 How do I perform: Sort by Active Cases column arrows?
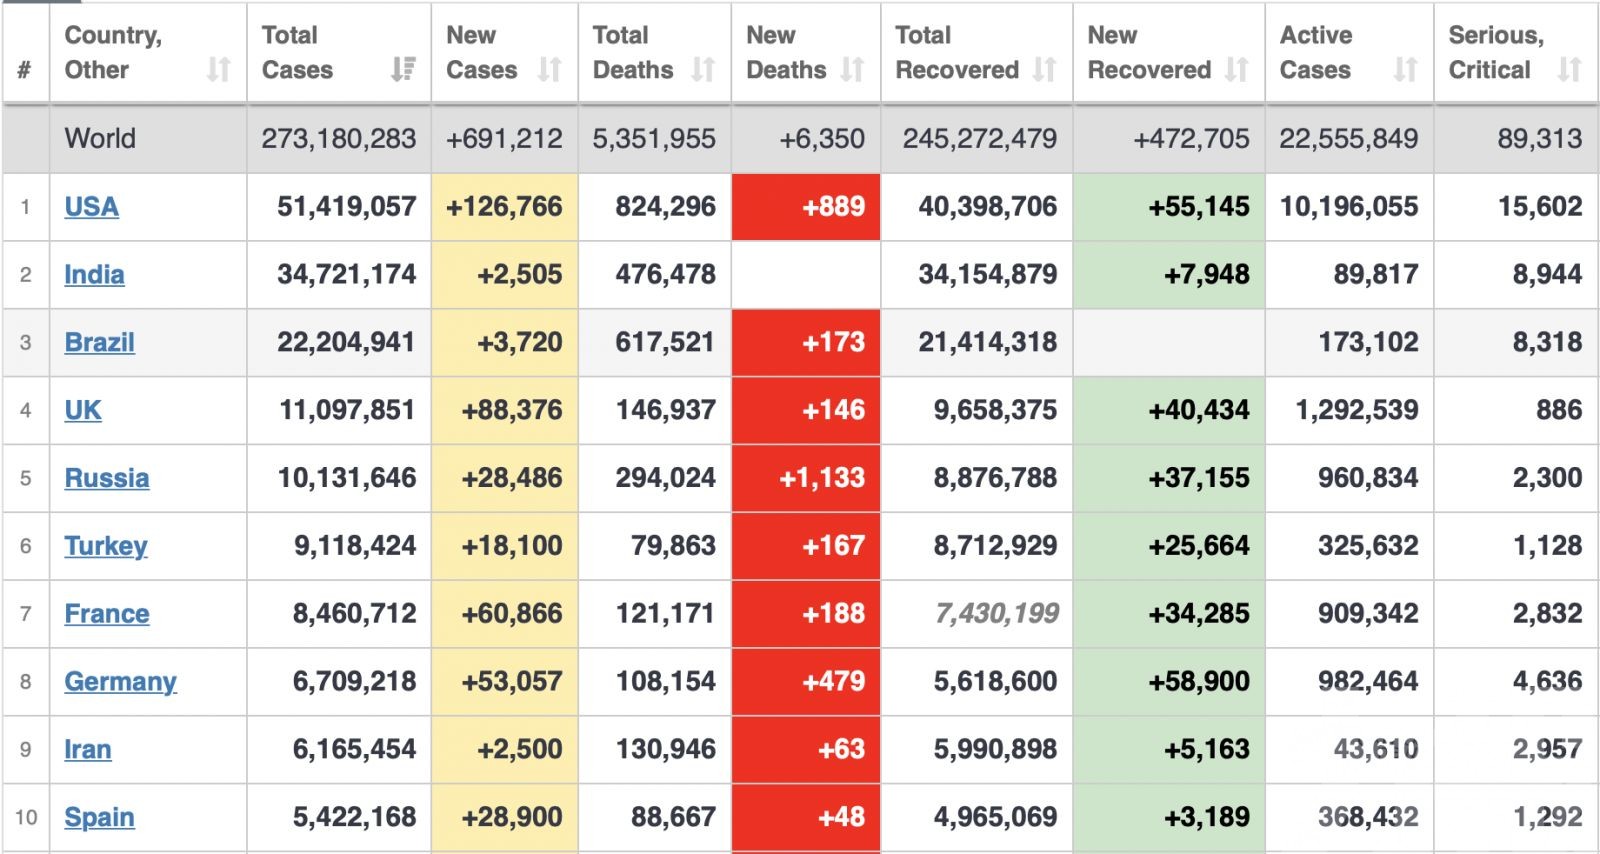click(x=1405, y=70)
